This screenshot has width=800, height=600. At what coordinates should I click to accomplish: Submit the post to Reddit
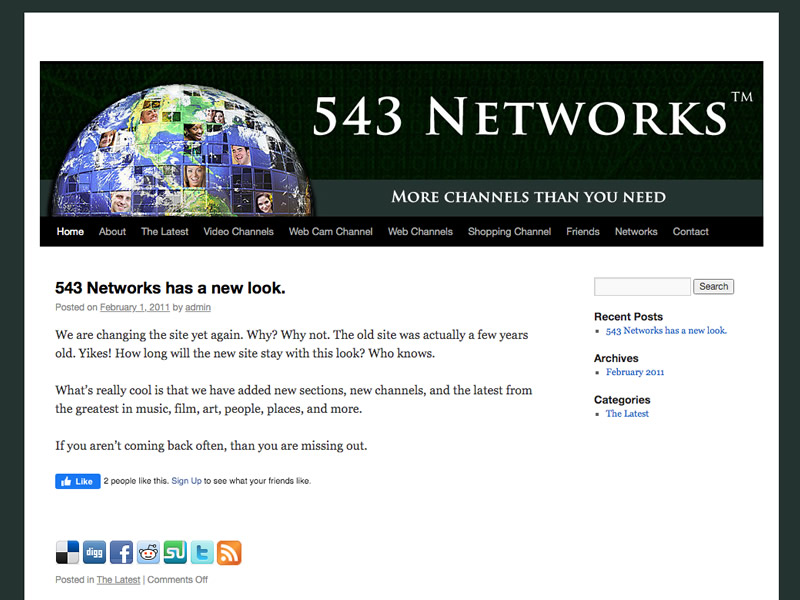[x=148, y=553]
